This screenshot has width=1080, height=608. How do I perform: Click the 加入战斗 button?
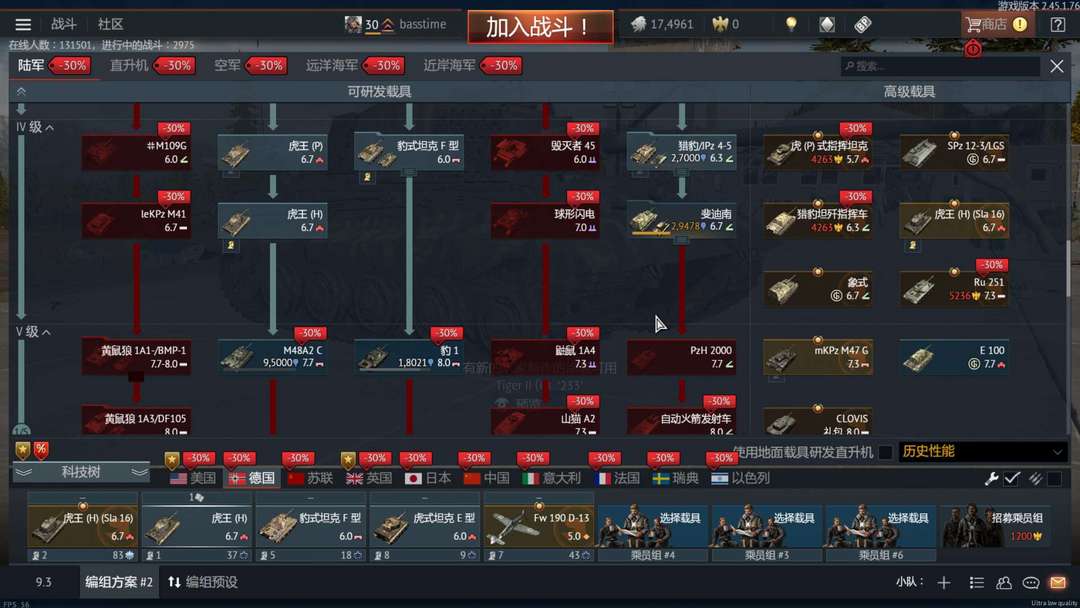click(x=540, y=27)
